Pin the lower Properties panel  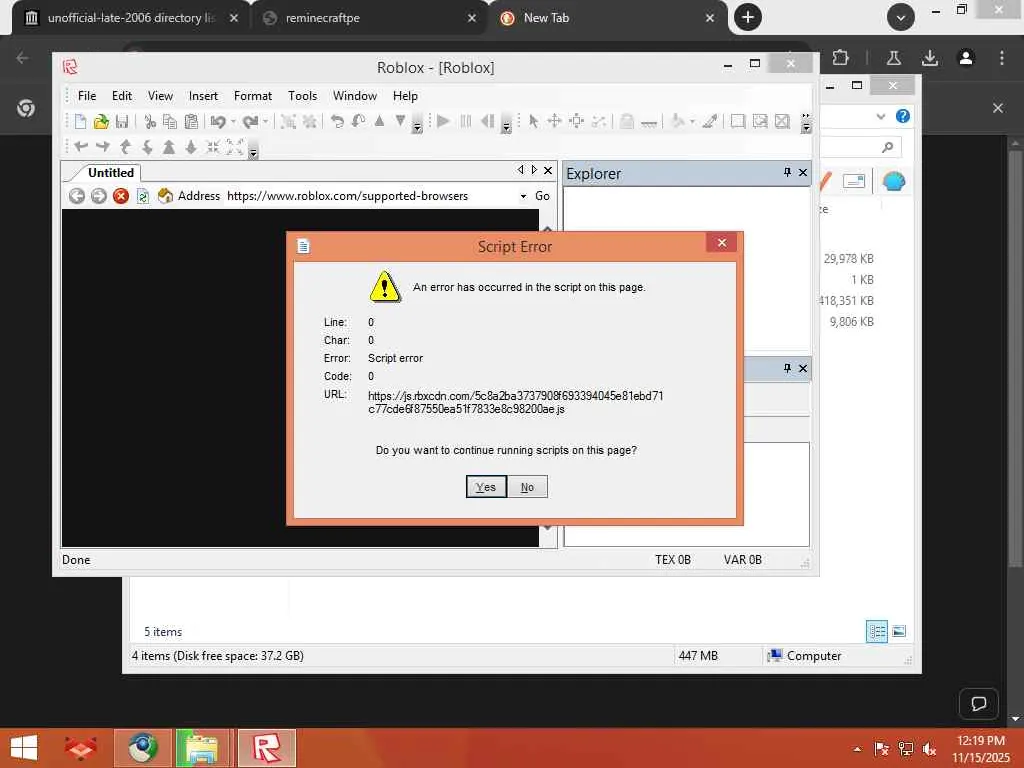(787, 368)
